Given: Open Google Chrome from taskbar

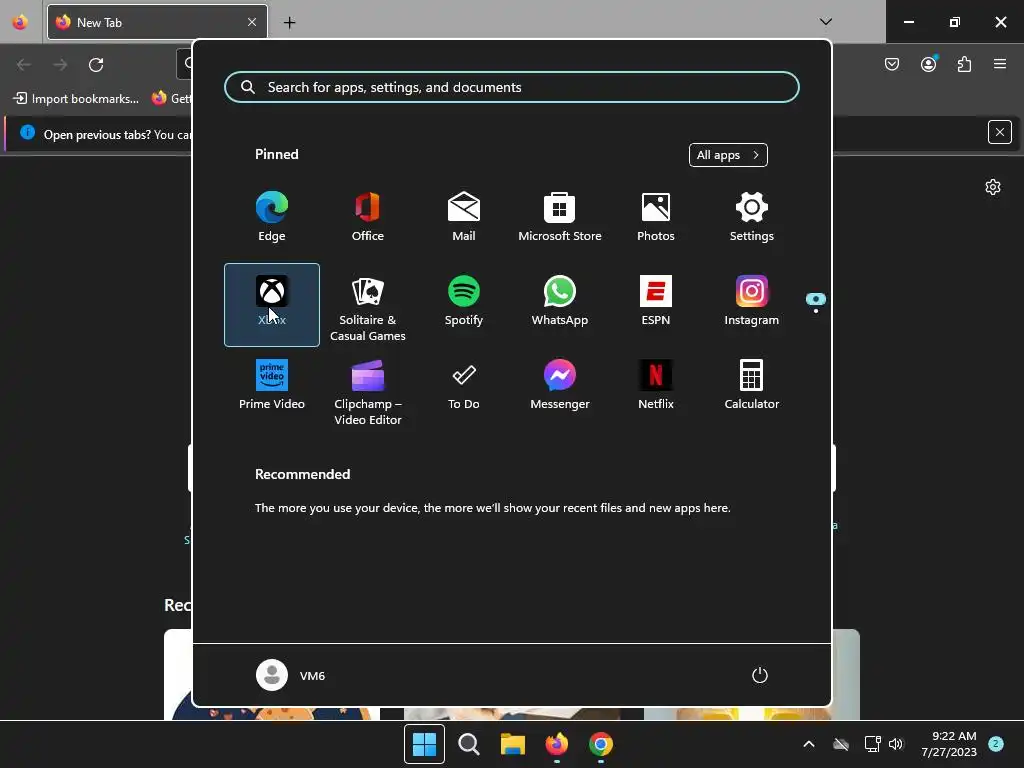Looking at the screenshot, I should click(601, 744).
